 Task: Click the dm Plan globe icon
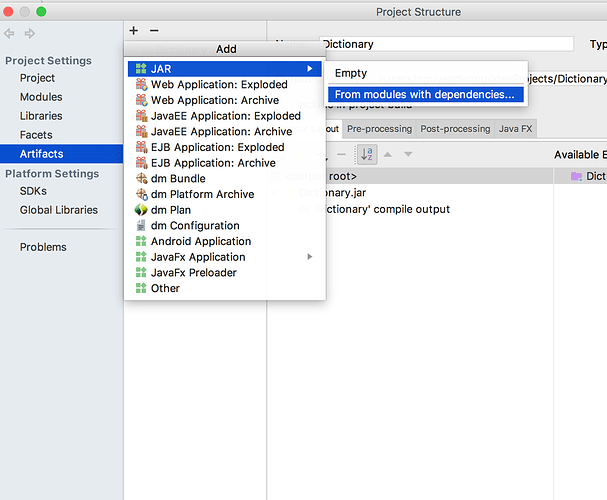[142, 210]
